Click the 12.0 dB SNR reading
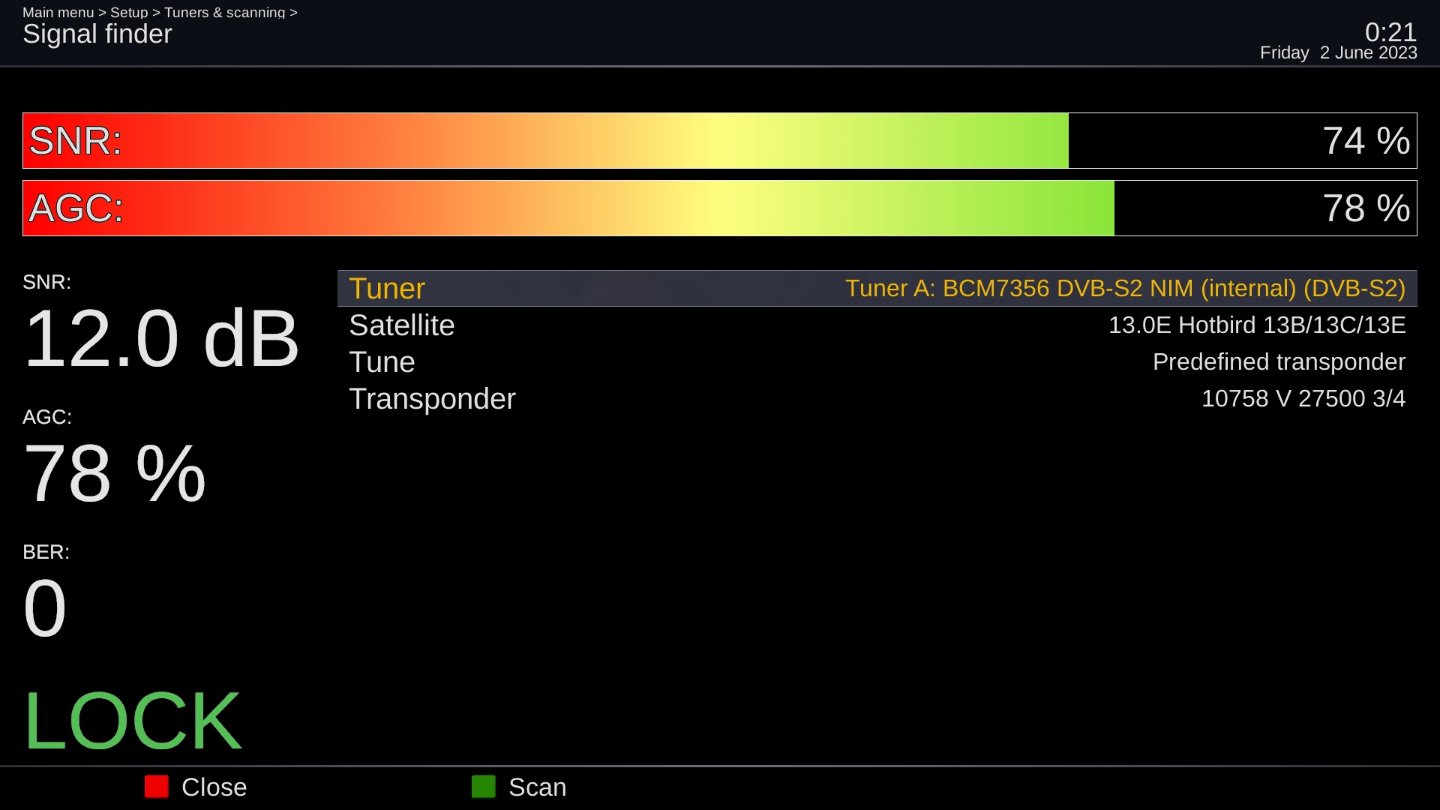This screenshot has height=810, width=1440. pos(161,339)
